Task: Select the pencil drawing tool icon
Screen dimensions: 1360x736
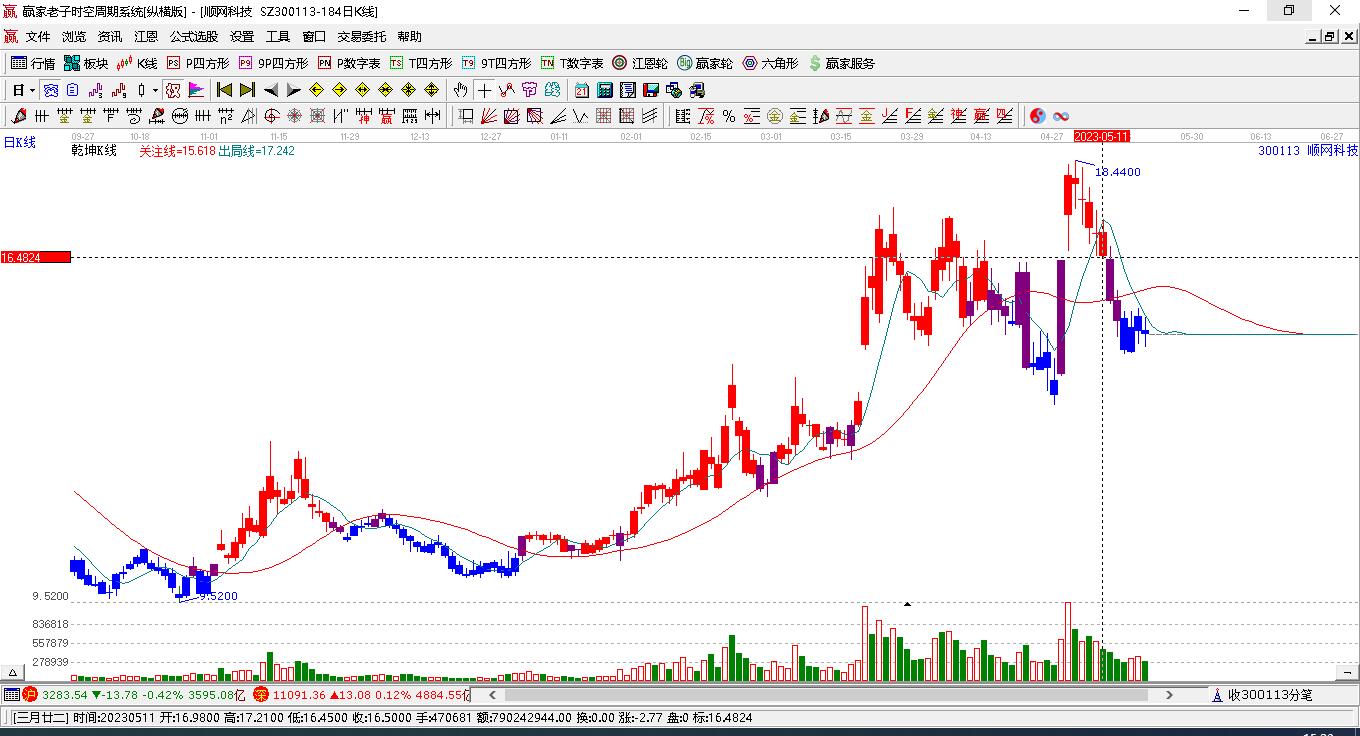Action: (20, 116)
